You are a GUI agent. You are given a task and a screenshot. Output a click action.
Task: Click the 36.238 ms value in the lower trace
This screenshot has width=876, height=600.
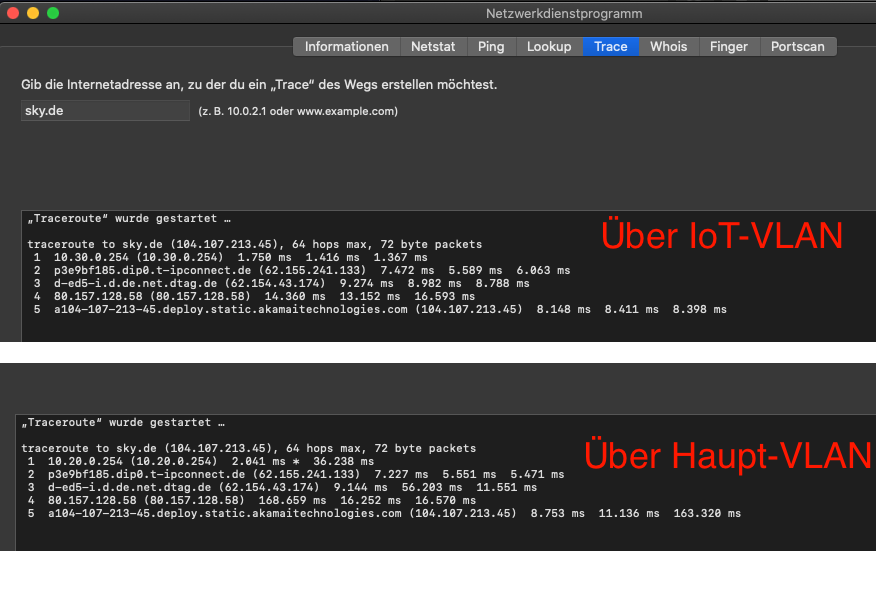point(344,461)
